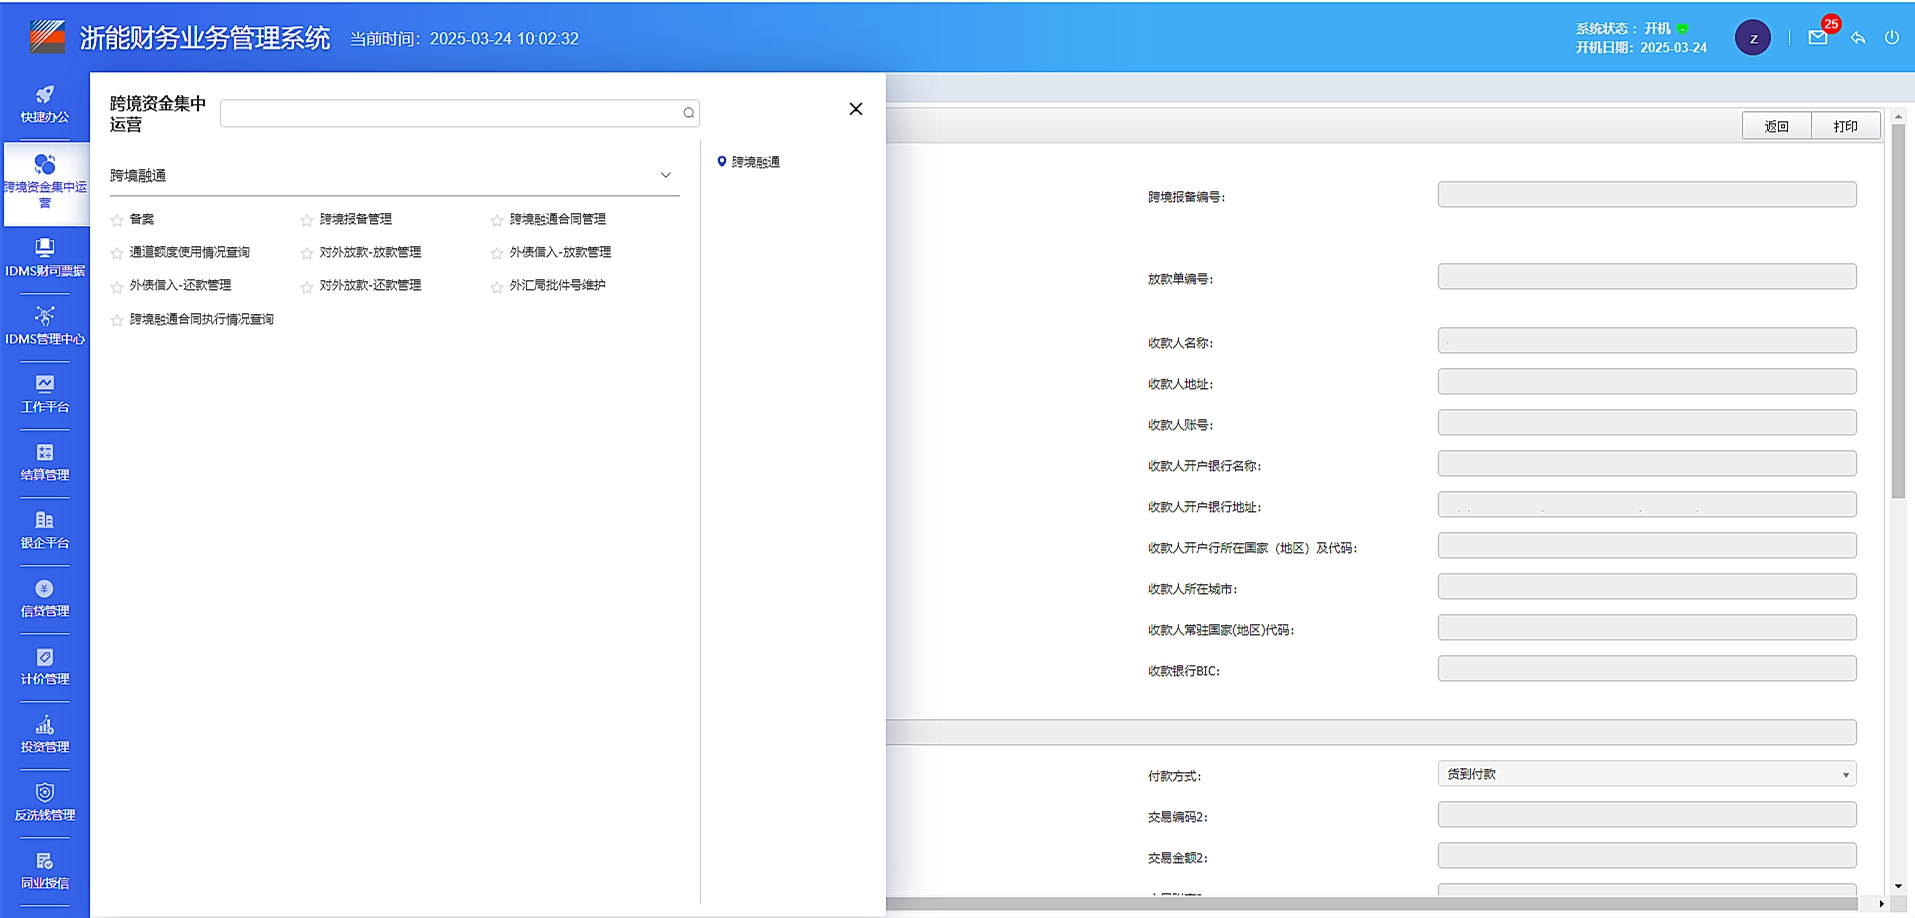Open 跨境融通合同执行情况查询 menu item

coord(200,319)
